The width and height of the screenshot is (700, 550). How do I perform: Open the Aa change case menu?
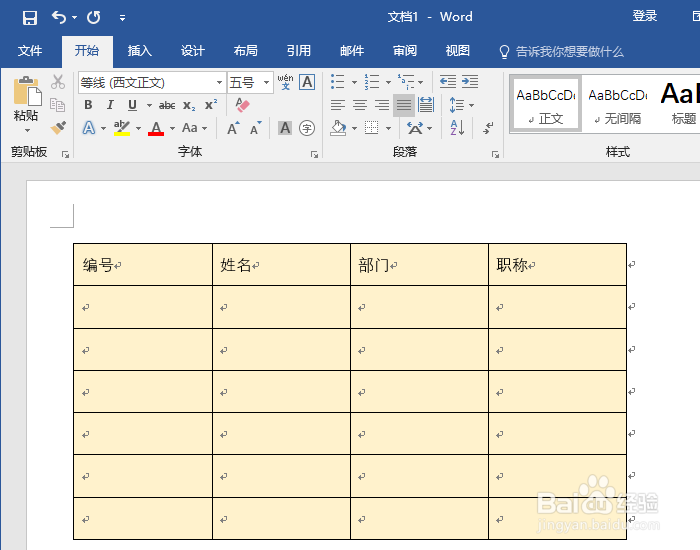click(195, 129)
